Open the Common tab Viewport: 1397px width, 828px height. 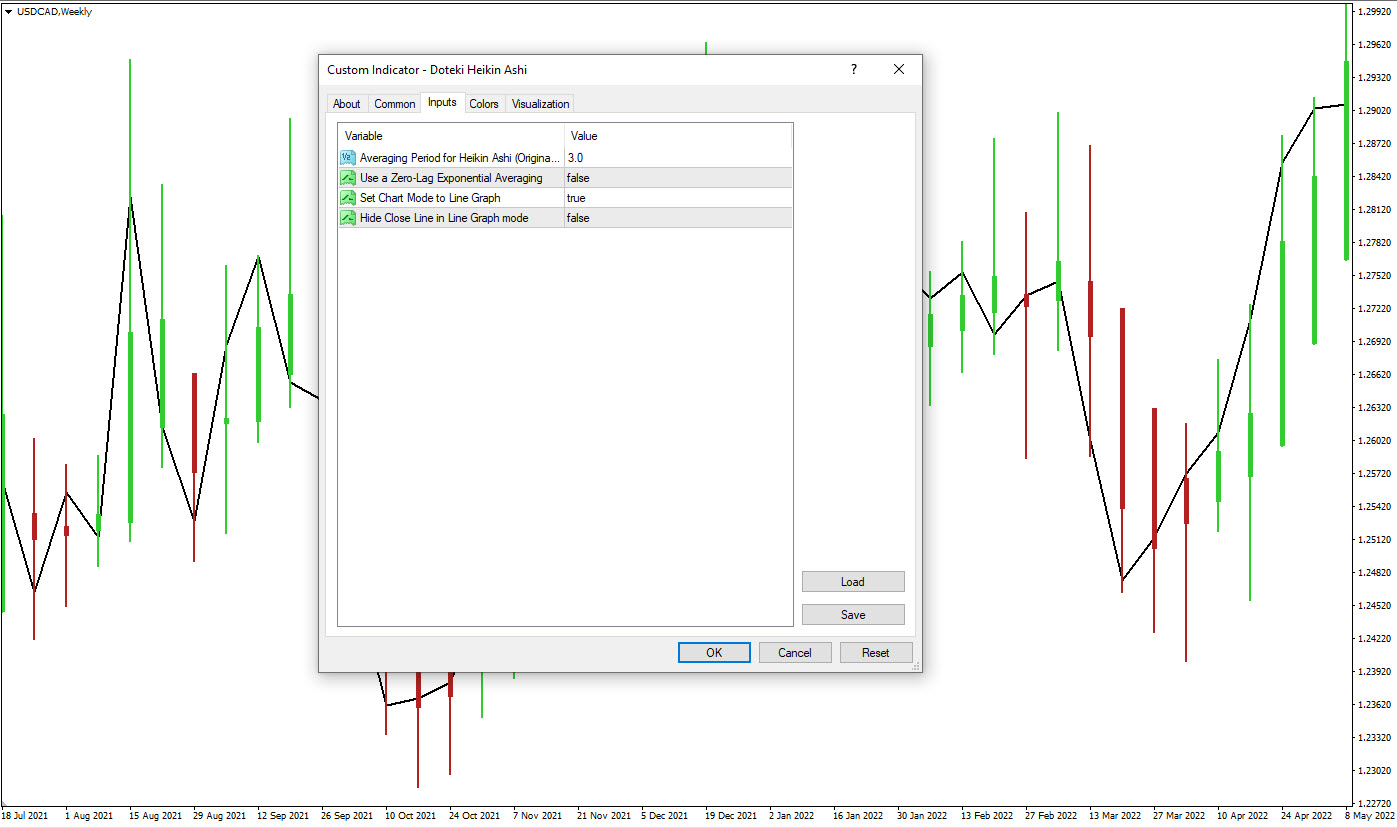[395, 104]
